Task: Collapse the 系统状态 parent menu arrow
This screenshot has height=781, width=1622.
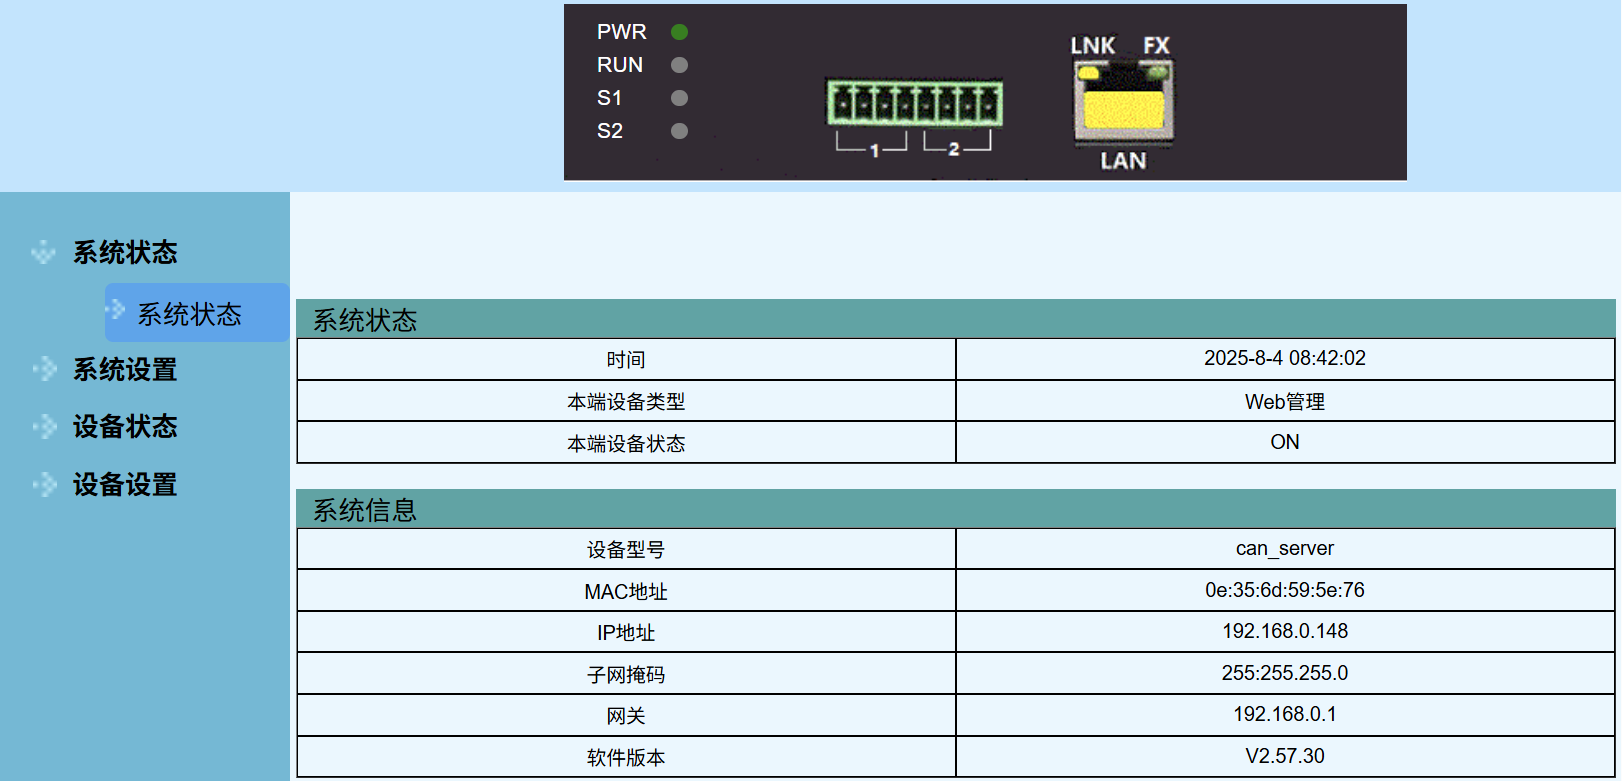Action: 43,252
